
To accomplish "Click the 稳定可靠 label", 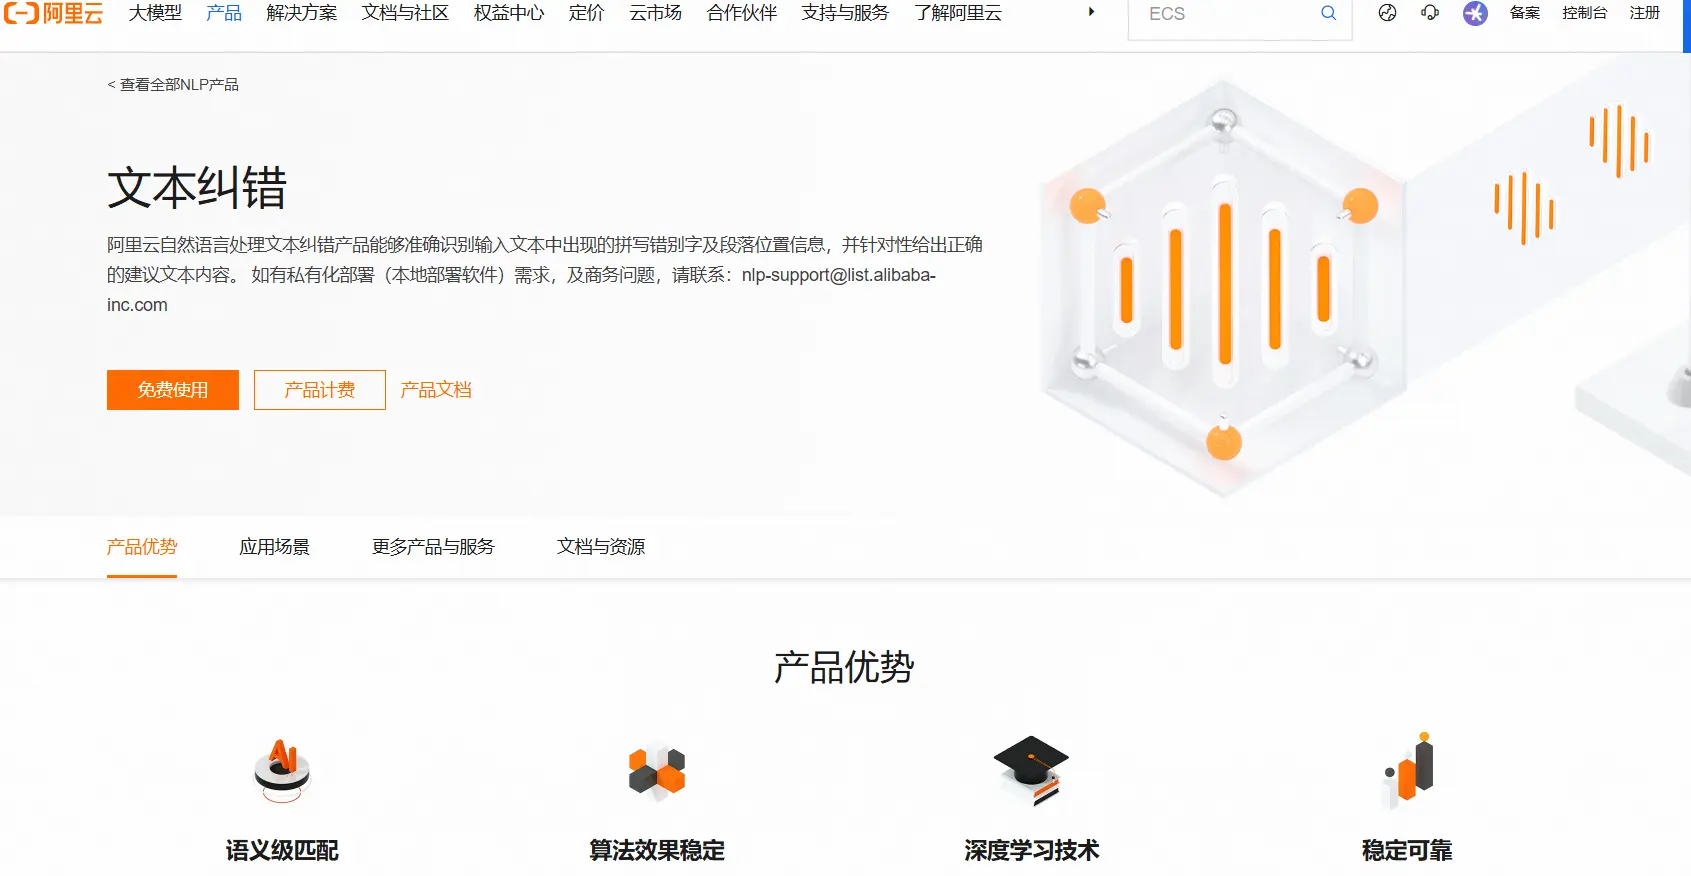I will (x=1407, y=851).
